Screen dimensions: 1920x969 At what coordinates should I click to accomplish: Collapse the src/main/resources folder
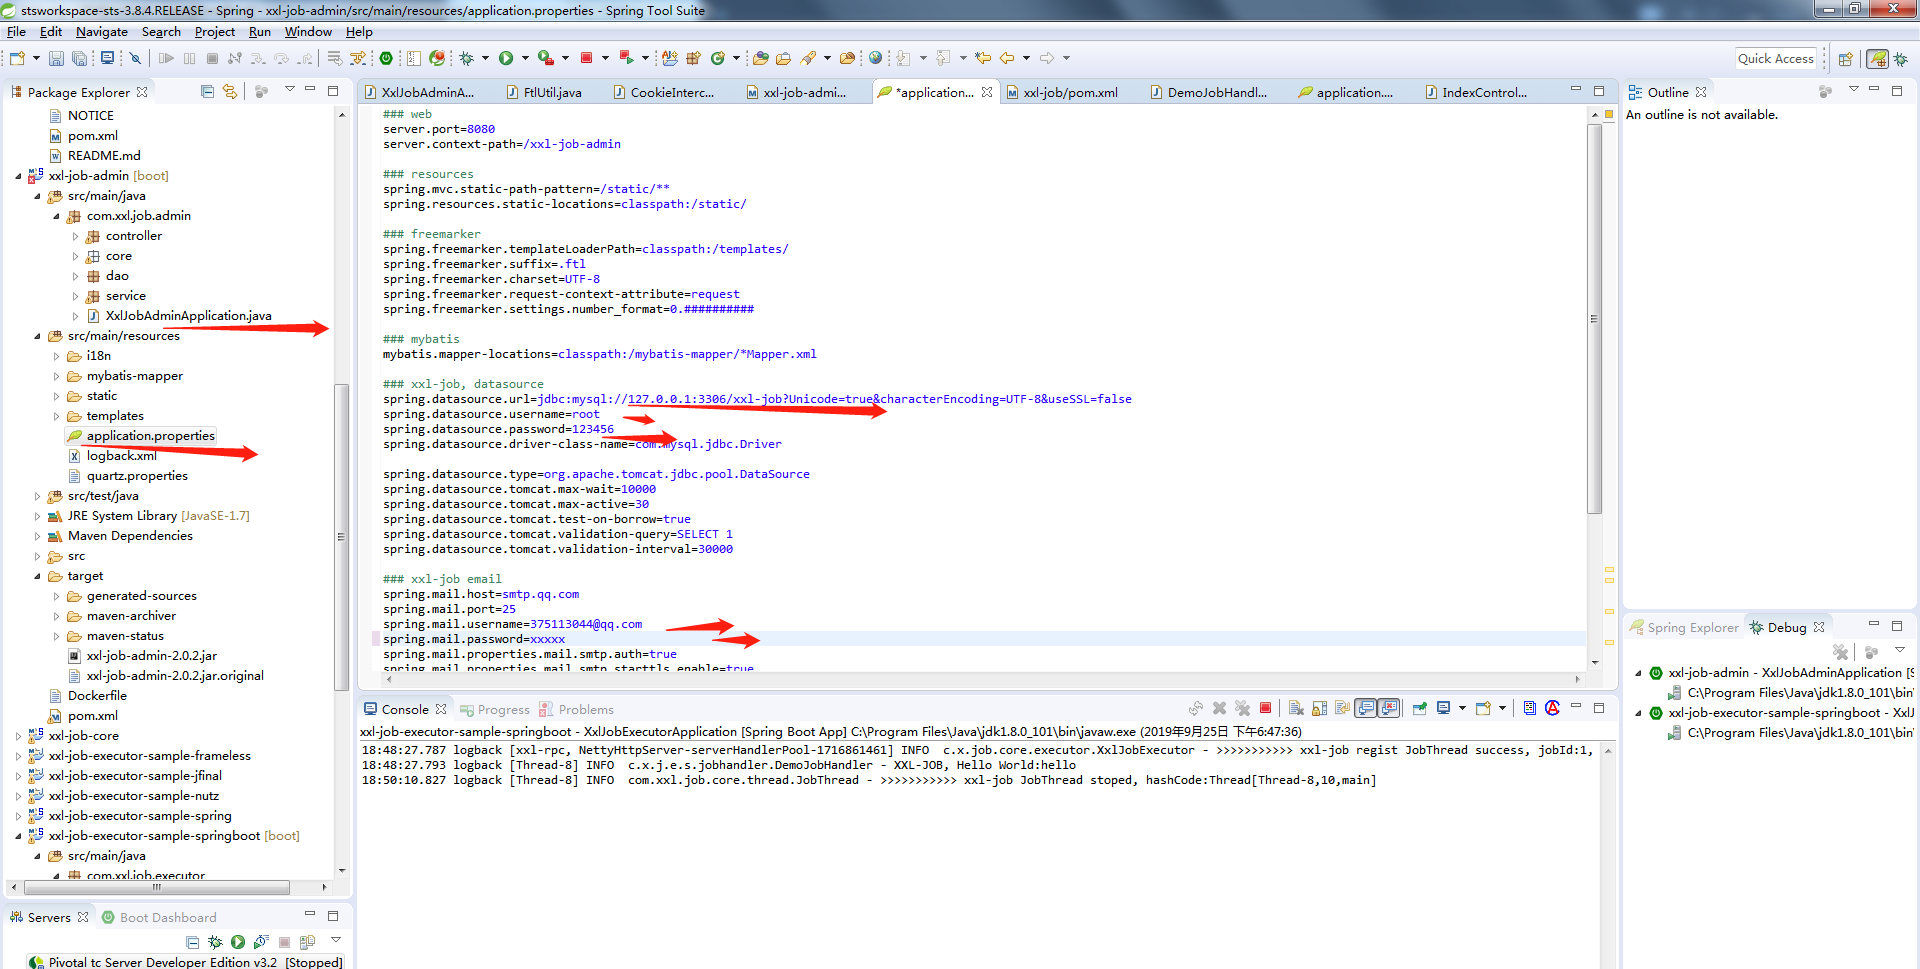38,335
